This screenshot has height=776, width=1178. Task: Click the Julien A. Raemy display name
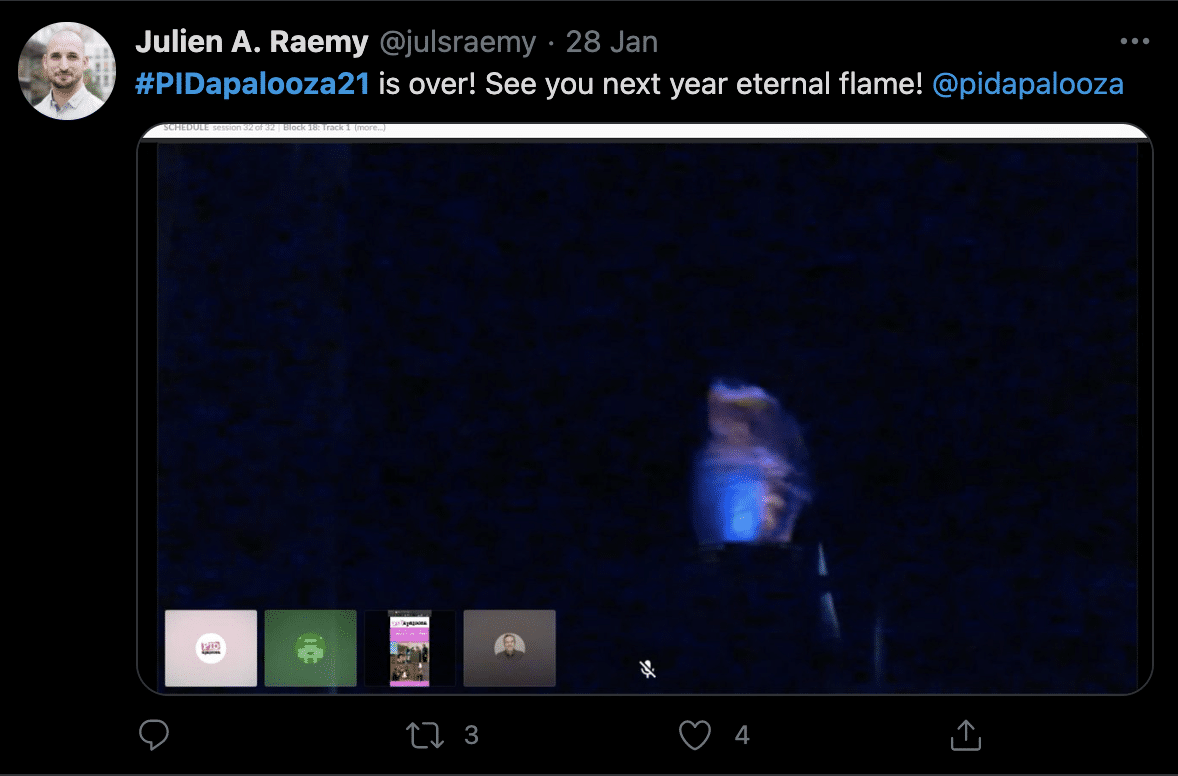coord(252,42)
